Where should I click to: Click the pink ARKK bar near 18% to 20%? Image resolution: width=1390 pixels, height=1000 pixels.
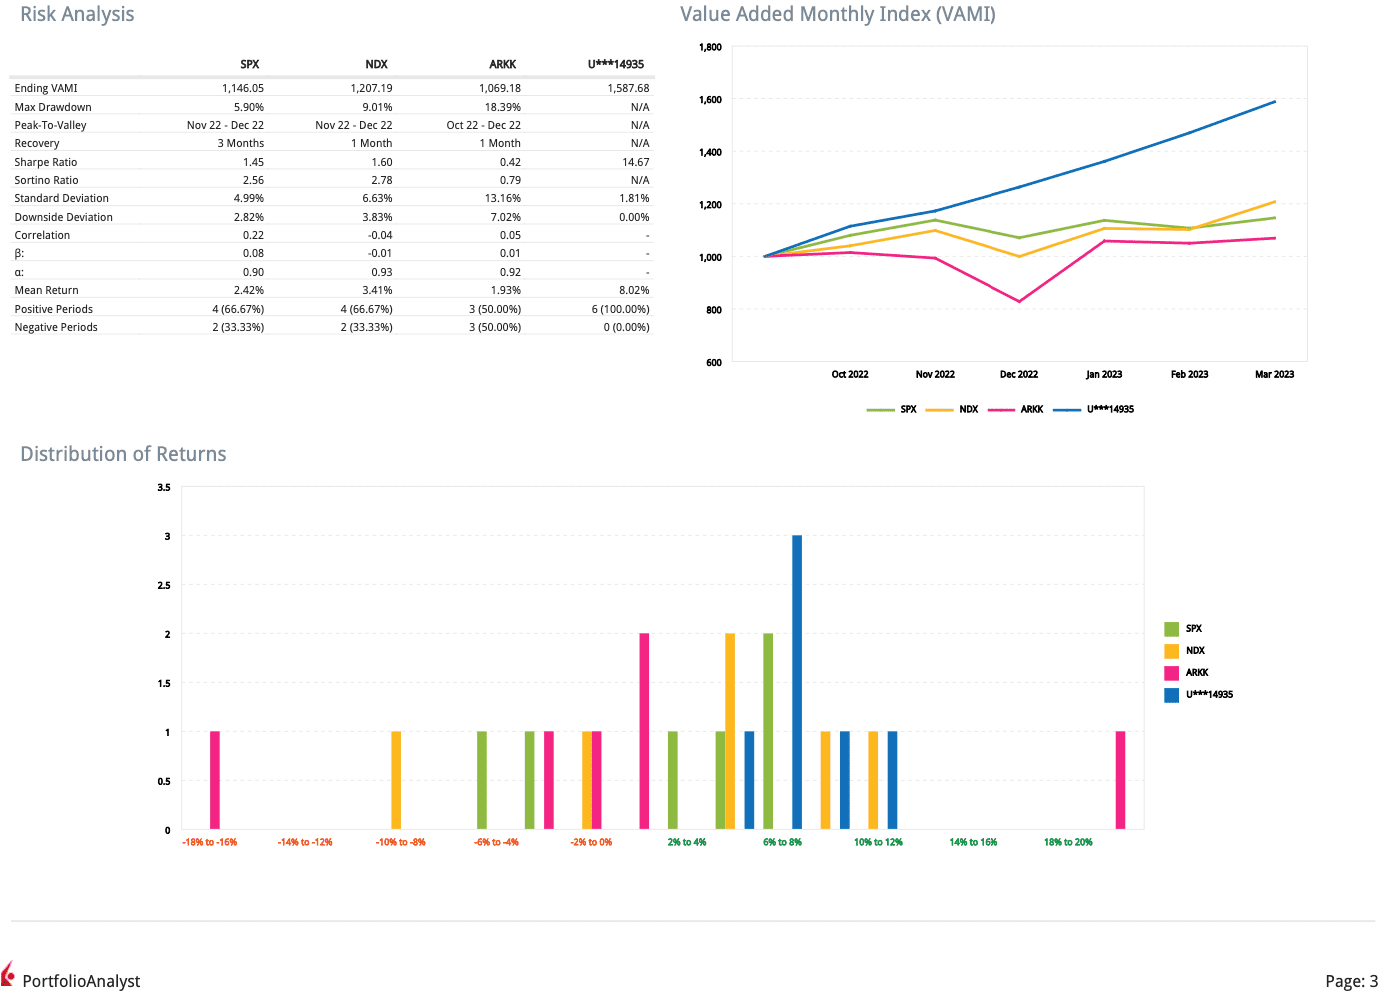tap(1121, 780)
